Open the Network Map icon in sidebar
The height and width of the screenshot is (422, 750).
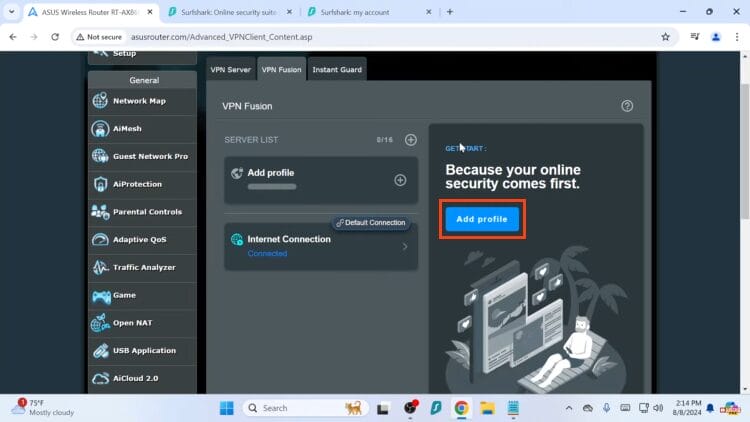point(100,101)
